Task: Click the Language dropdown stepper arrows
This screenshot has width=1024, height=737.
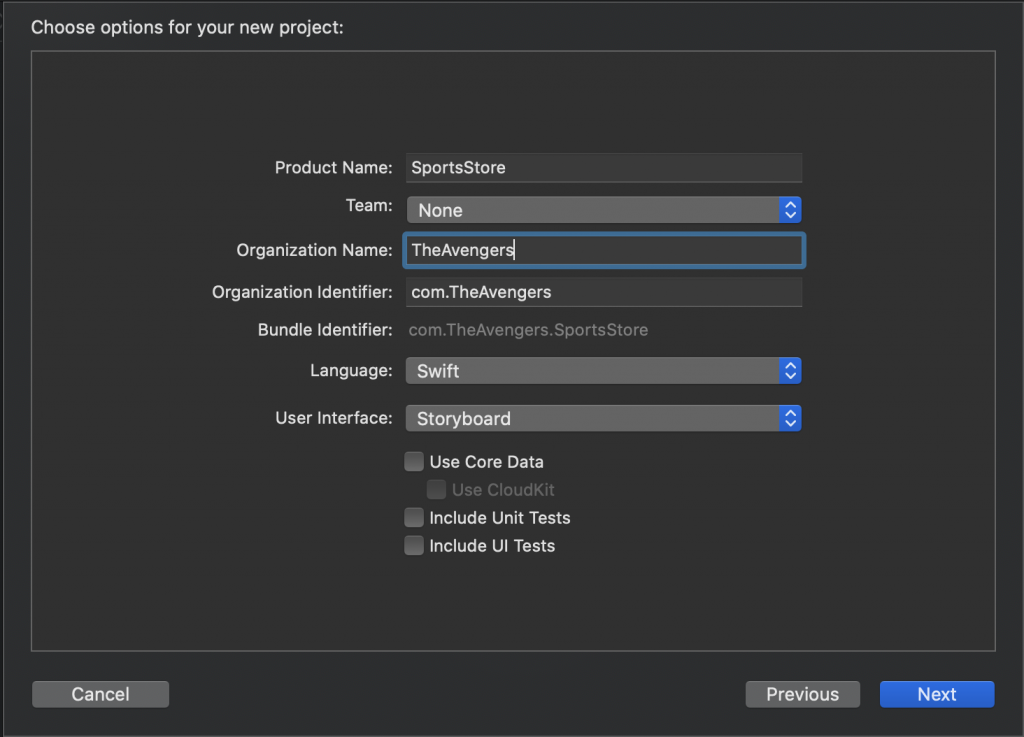Action: point(790,371)
